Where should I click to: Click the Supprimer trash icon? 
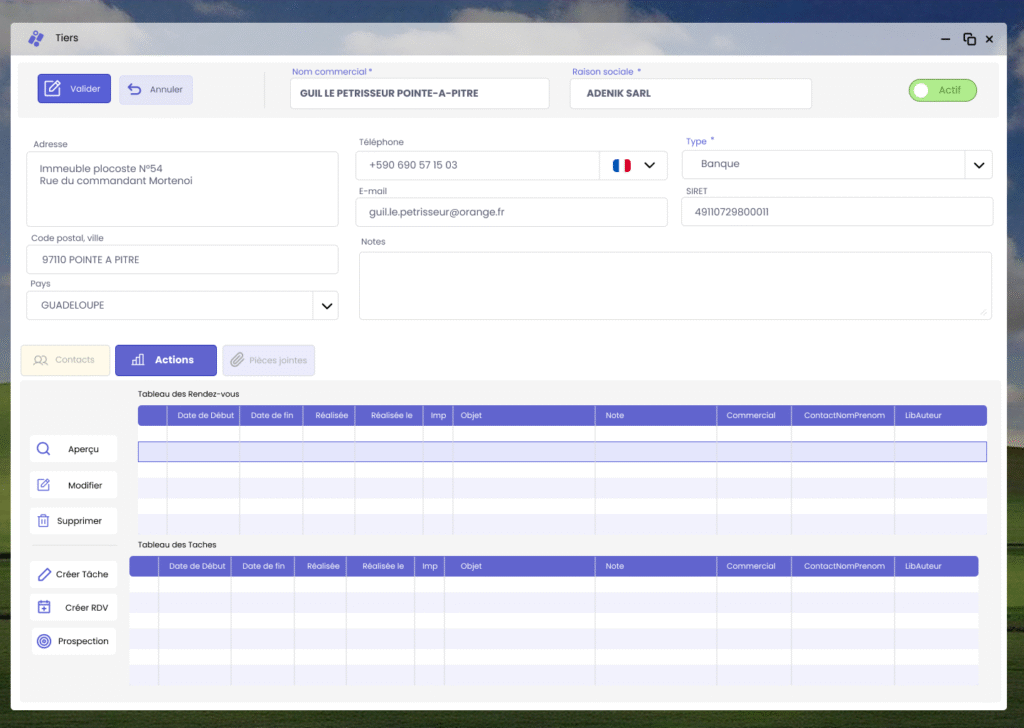point(44,521)
